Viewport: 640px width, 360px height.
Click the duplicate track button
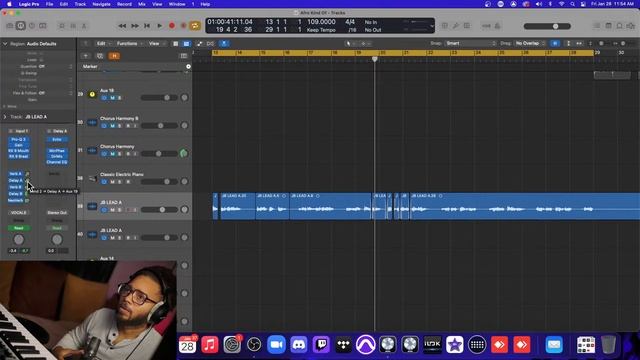click(100, 56)
